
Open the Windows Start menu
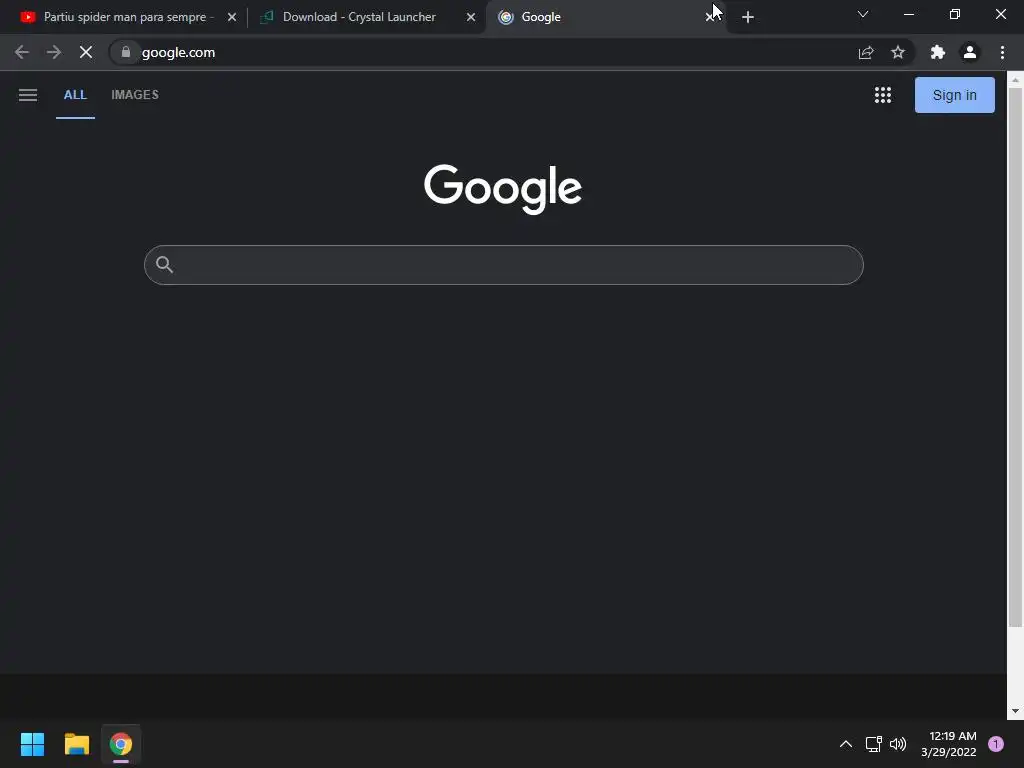click(32, 744)
